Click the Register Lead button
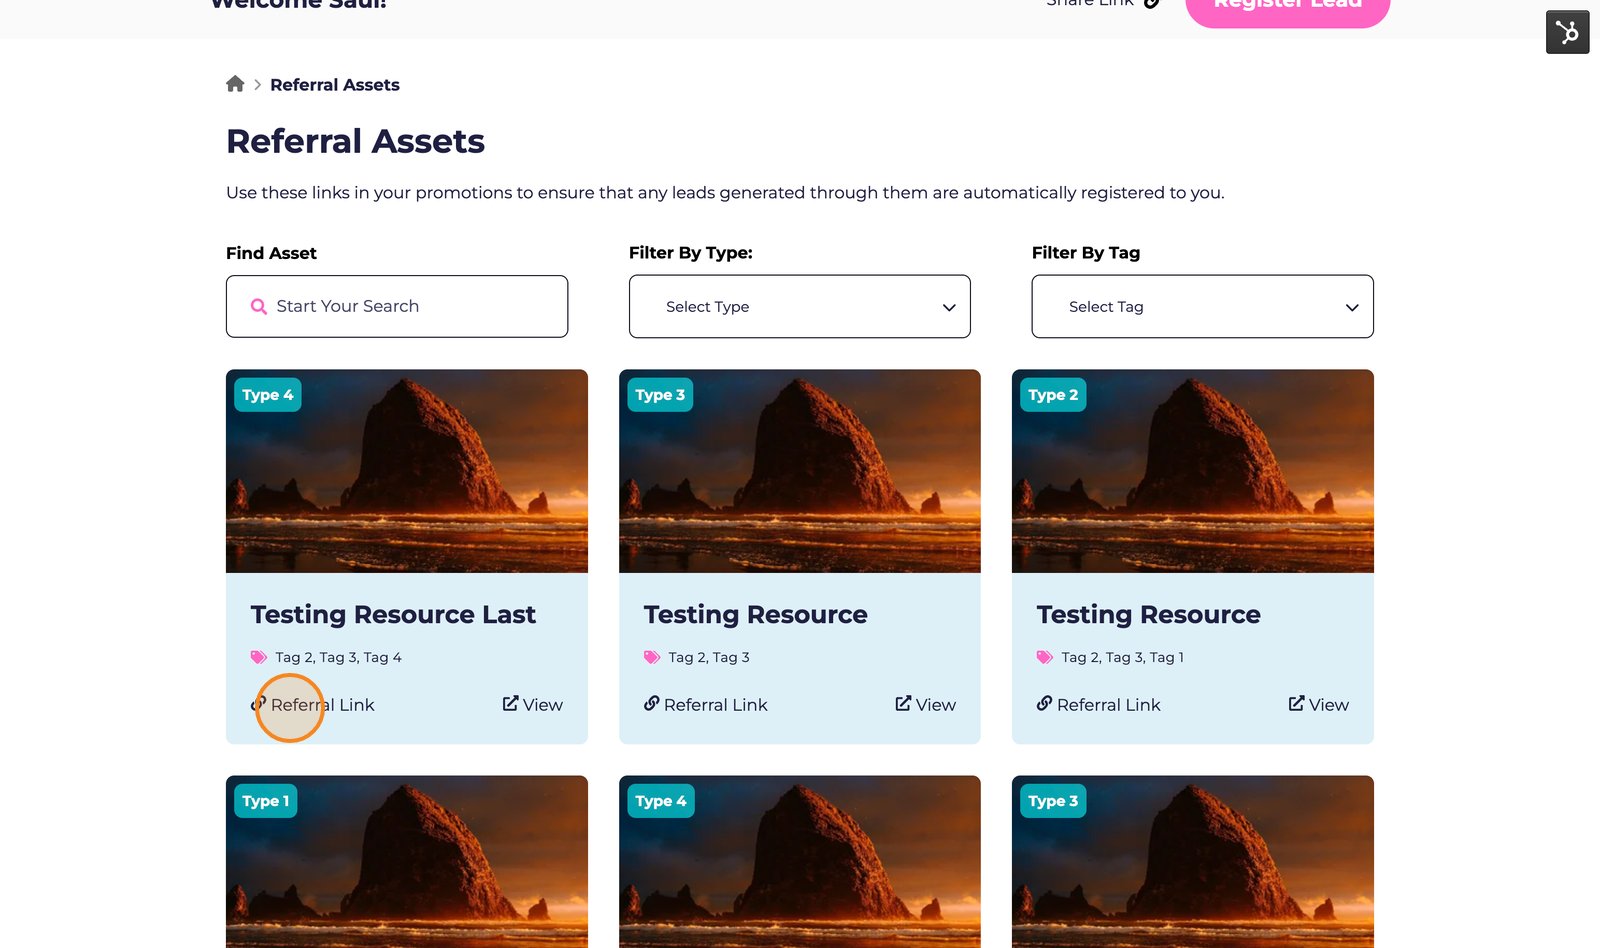This screenshot has width=1600, height=948. (x=1287, y=6)
